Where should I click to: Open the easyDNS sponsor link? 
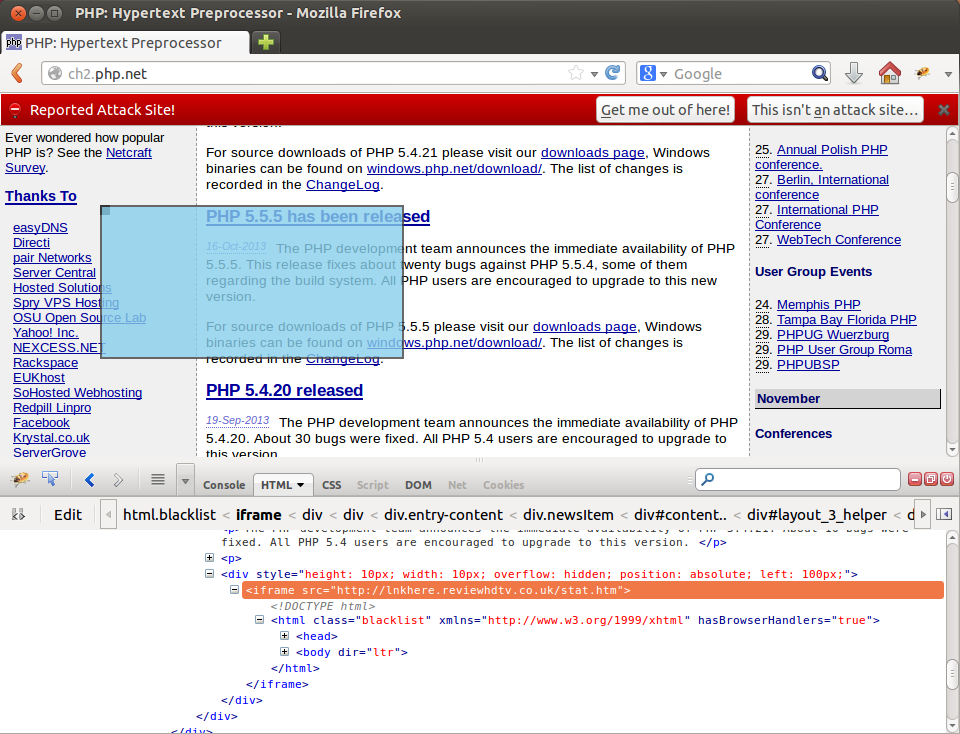(x=40, y=228)
